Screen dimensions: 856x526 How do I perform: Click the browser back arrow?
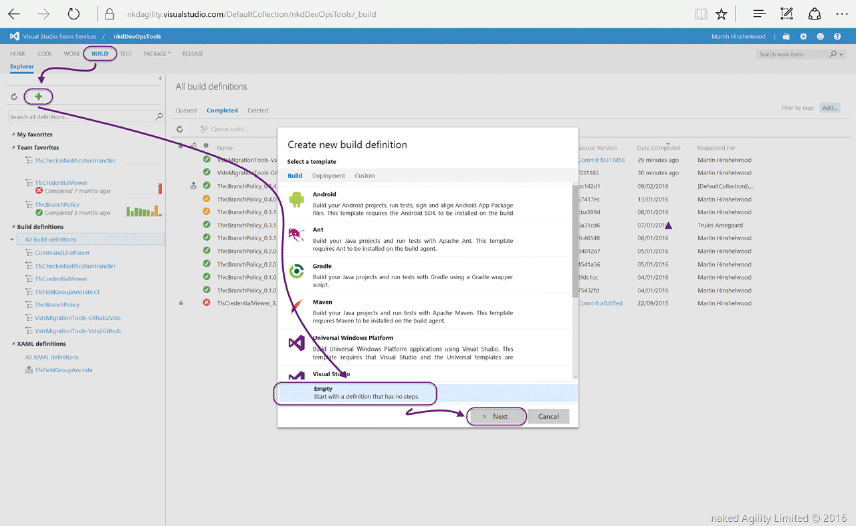point(14,14)
